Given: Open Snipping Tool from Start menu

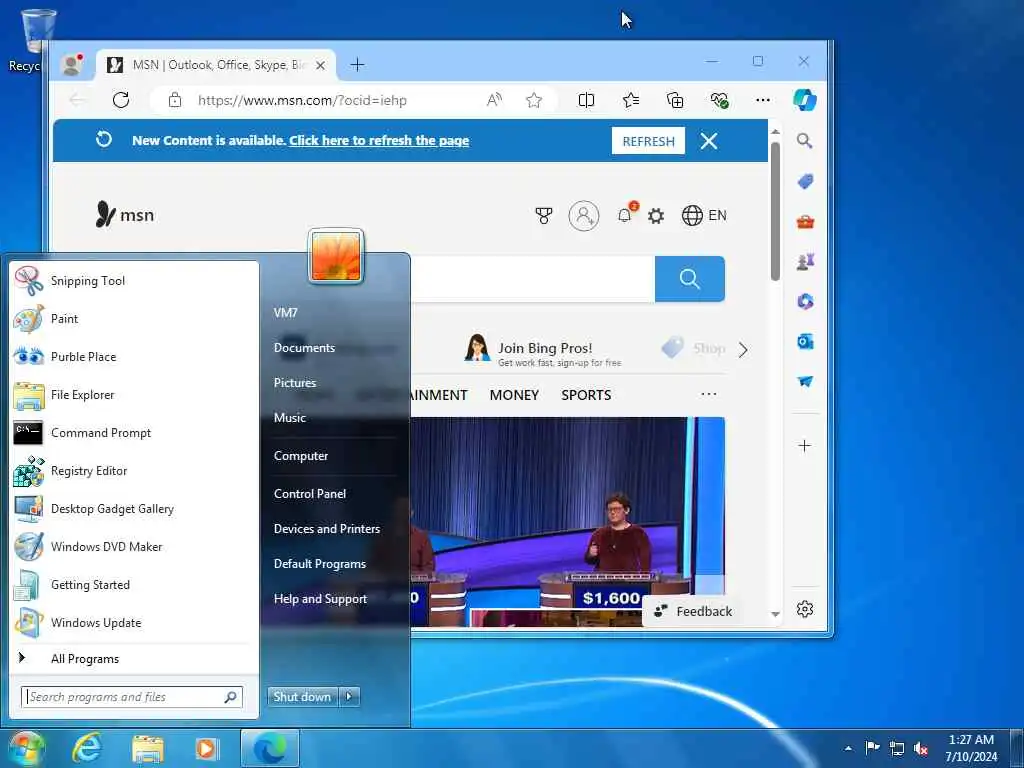Looking at the screenshot, I should tap(134, 281).
